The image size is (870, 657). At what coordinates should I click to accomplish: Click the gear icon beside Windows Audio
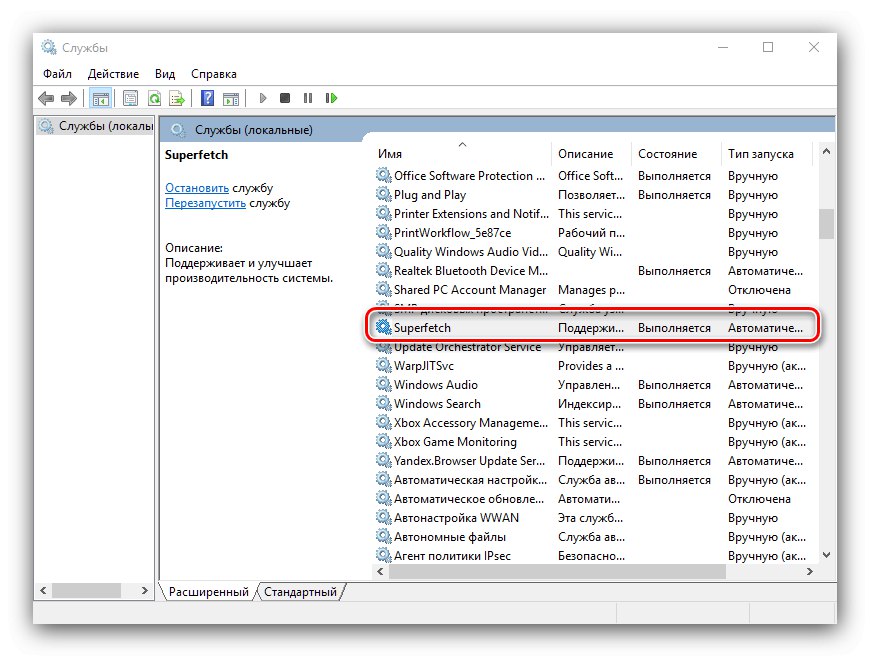(383, 384)
